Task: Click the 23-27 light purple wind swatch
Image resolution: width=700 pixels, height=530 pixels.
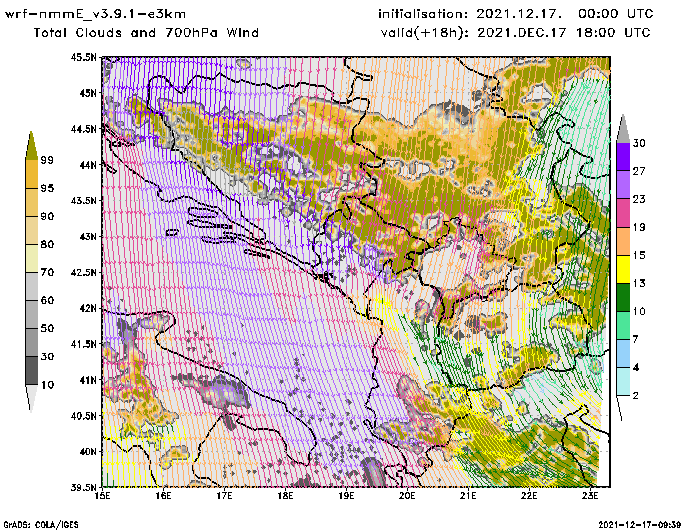Action: point(623,185)
